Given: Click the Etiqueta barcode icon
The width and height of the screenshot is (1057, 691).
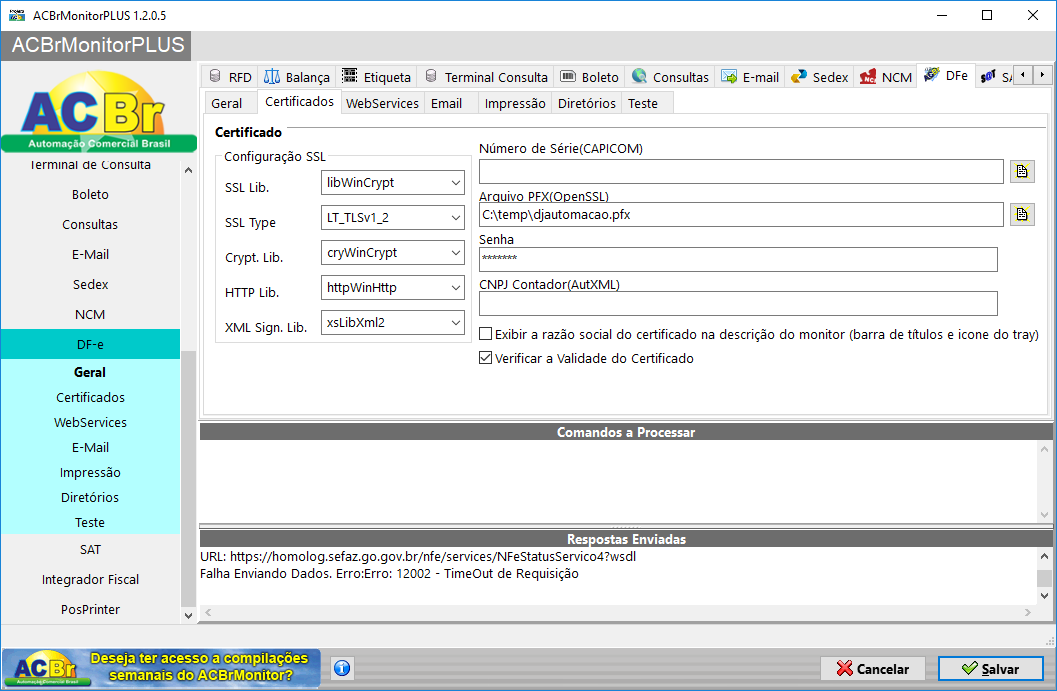Looking at the screenshot, I should 349,76.
